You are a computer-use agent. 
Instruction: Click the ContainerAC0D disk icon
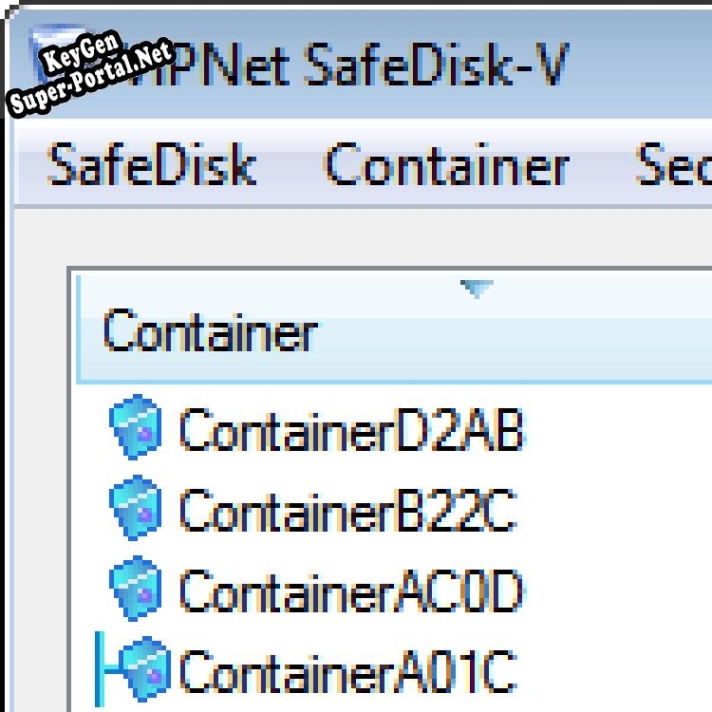pyautogui.click(x=135, y=590)
